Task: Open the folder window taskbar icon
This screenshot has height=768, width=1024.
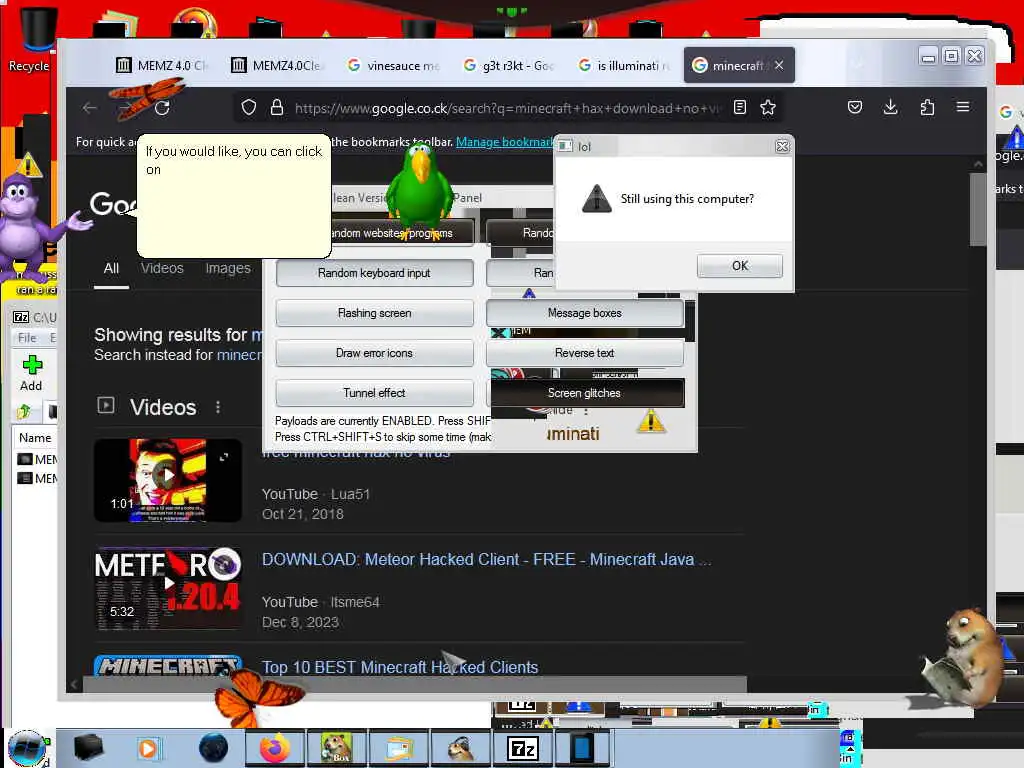Action: [398, 748]
